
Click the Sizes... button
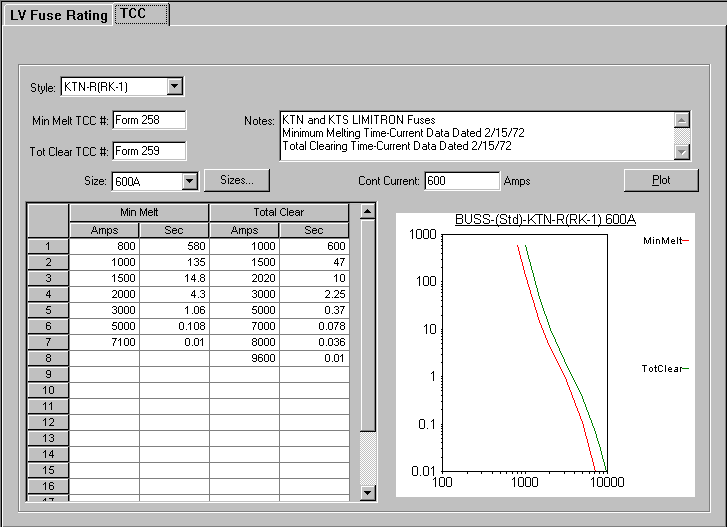click(237, 180)
